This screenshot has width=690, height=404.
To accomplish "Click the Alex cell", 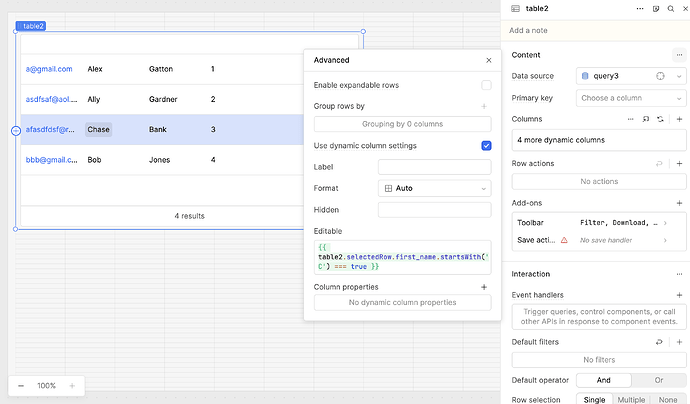I will point(95,69).
